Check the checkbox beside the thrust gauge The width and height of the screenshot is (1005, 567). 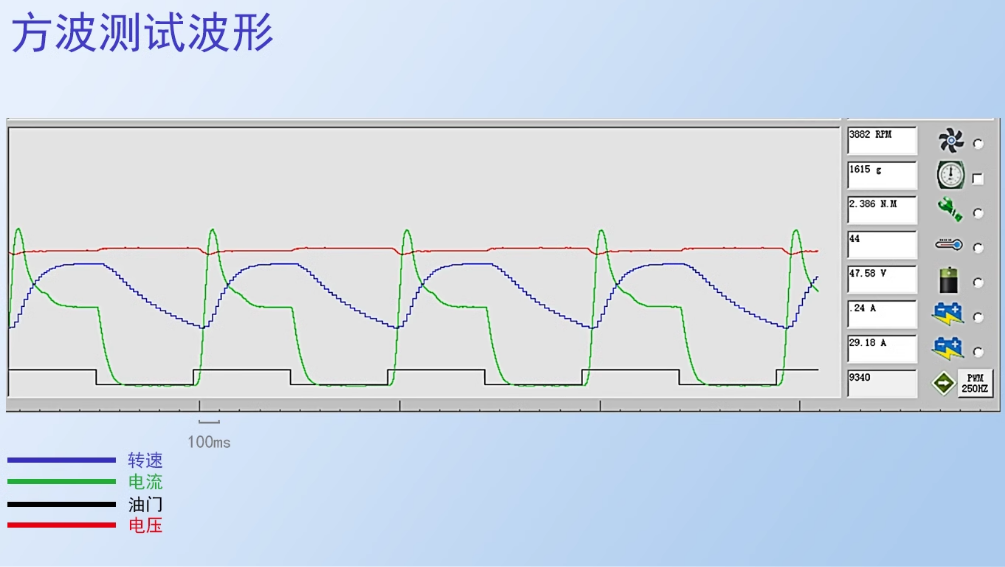tap(978, 178)
